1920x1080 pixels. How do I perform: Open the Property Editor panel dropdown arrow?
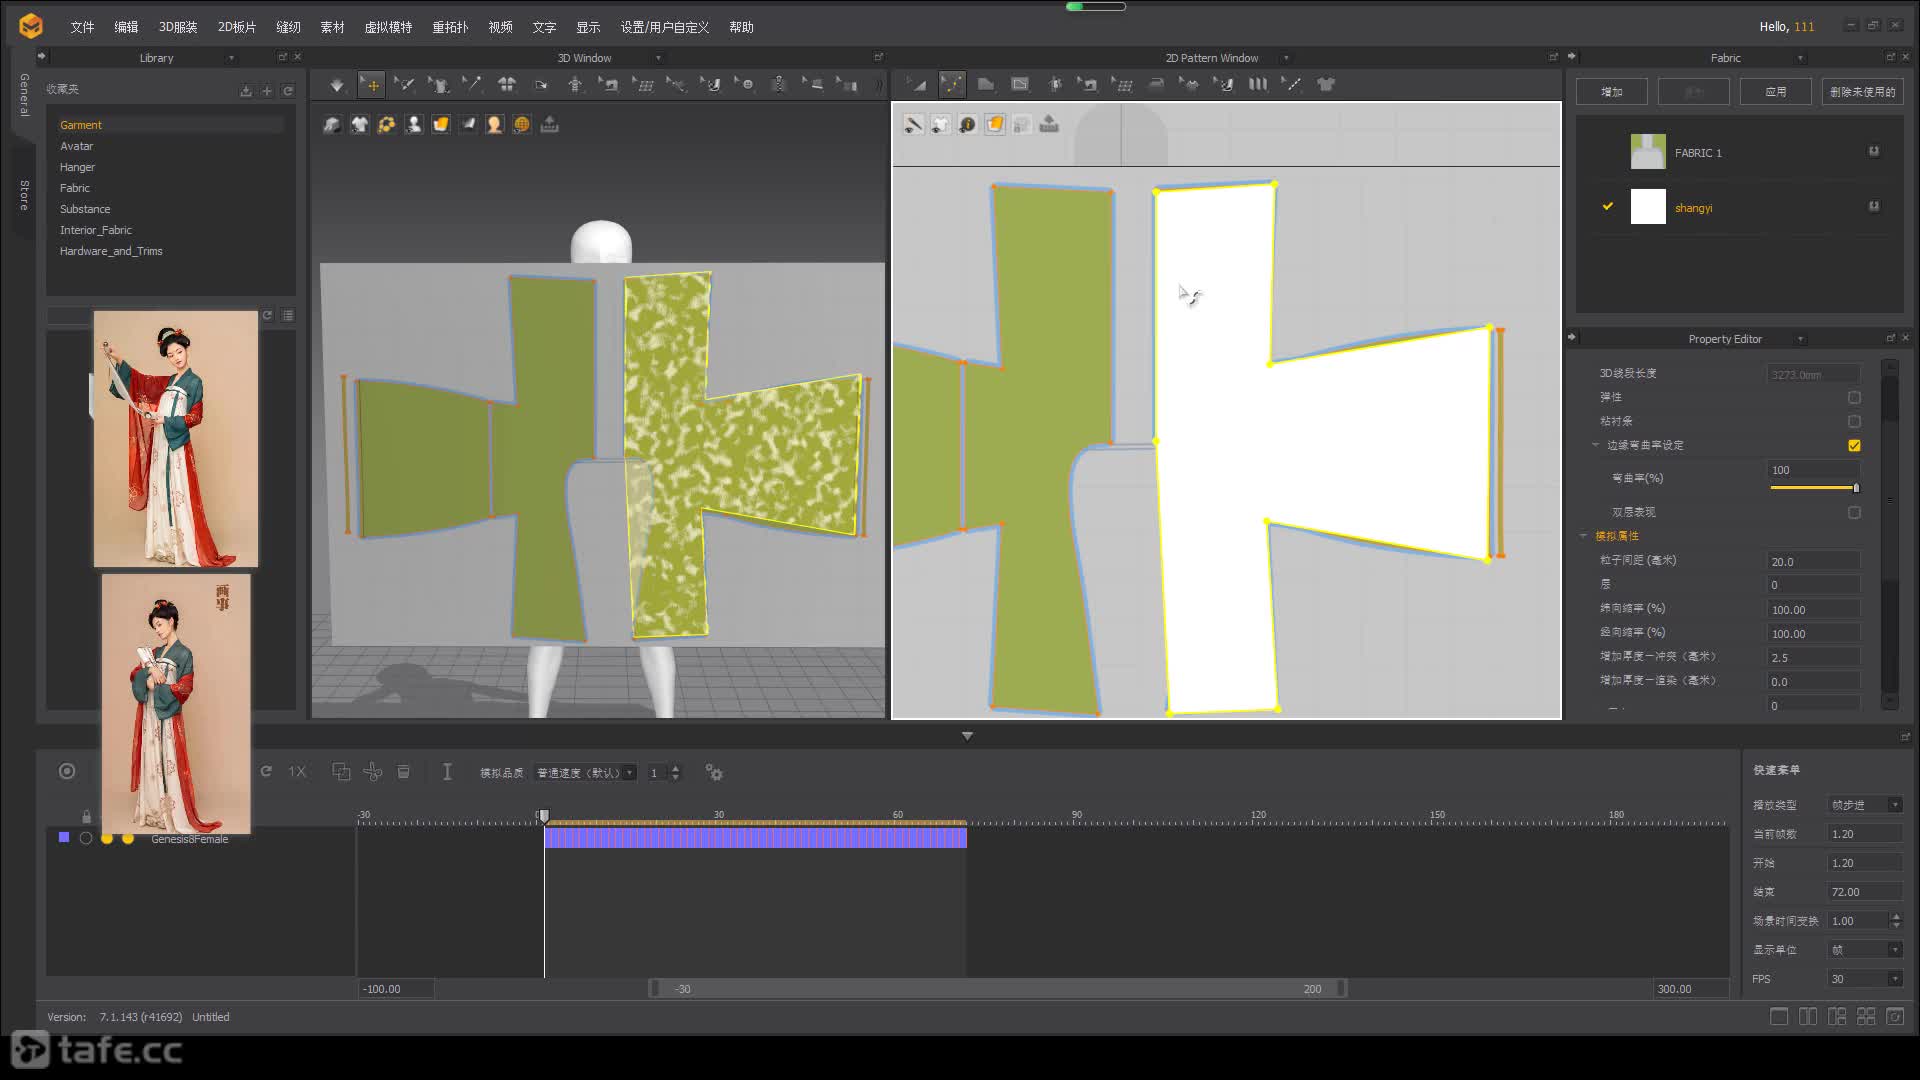pyautogui.click(x=1800, y=339)
